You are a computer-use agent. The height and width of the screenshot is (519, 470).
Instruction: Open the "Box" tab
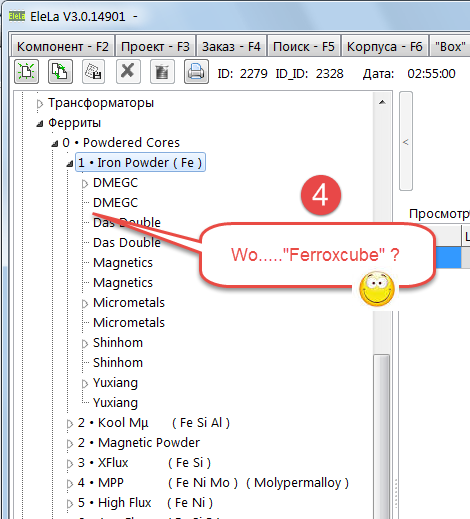click(450, 46)
